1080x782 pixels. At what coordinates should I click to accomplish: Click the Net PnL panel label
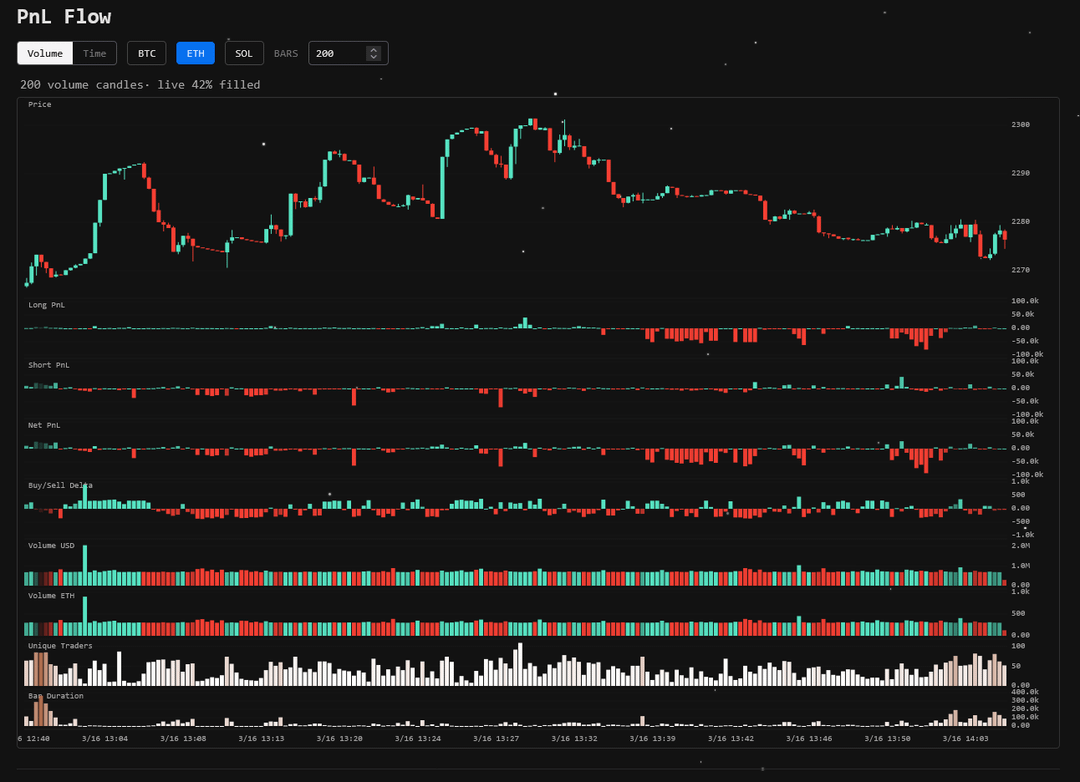[44, 425]
